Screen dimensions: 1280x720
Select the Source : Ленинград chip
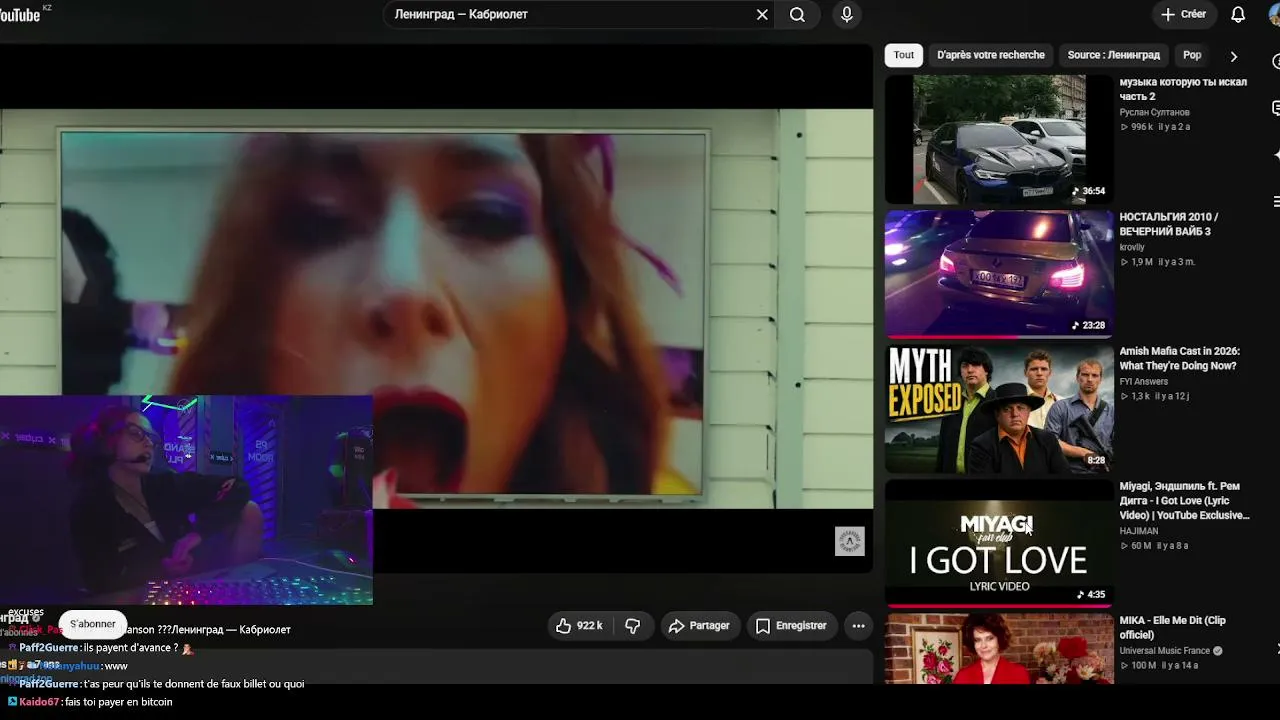(1114, 55)
